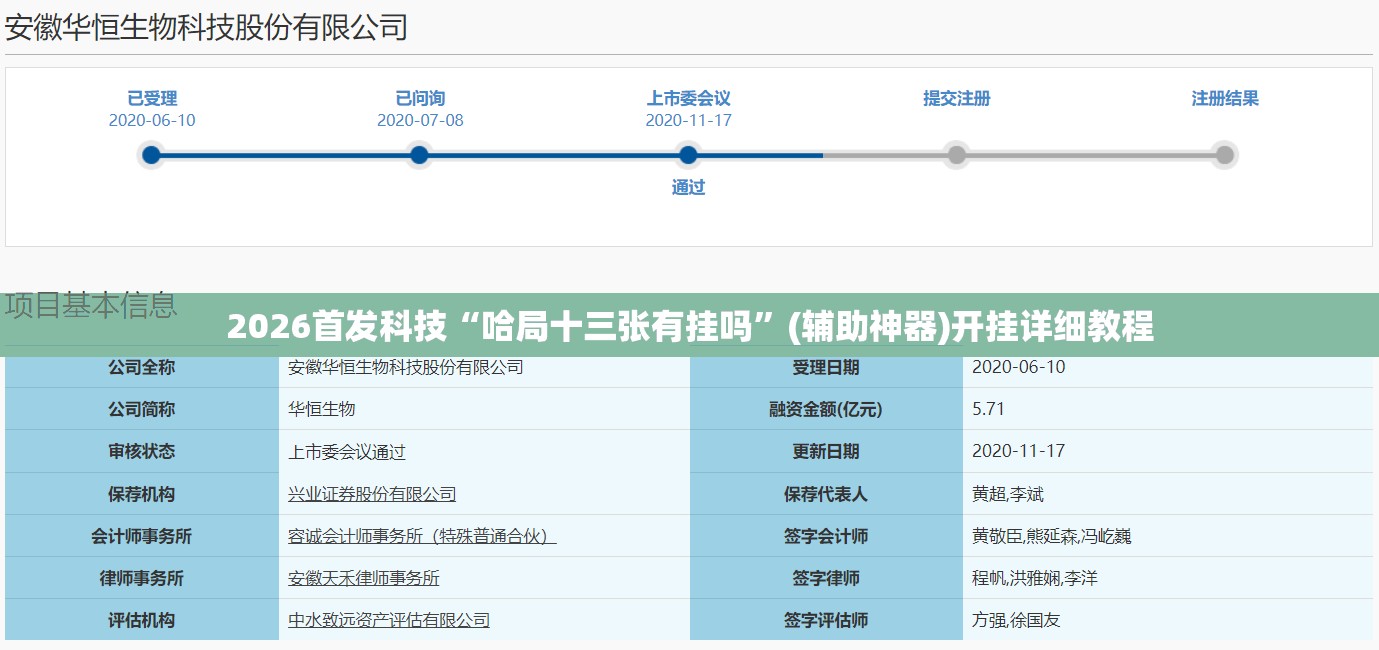
Task: Click the page title 安徽华恒生物科技股份有限公司
Action: 207,26
